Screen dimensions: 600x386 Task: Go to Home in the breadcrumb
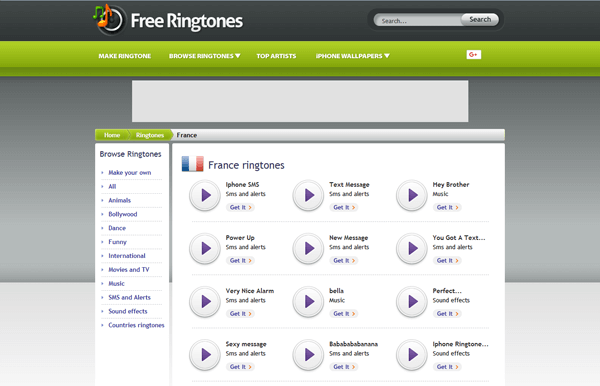click(112, 135)
